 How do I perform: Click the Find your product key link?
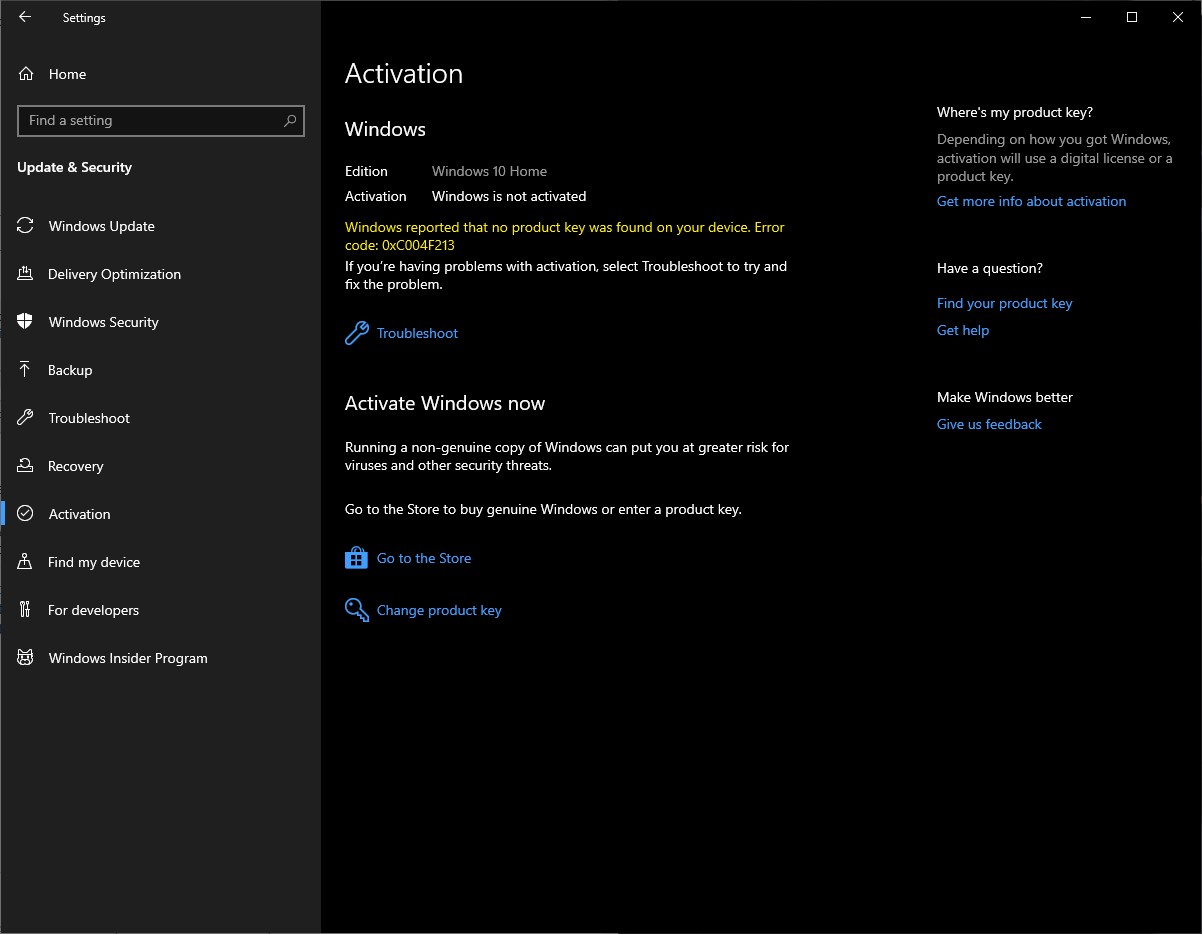(1004, 303)
